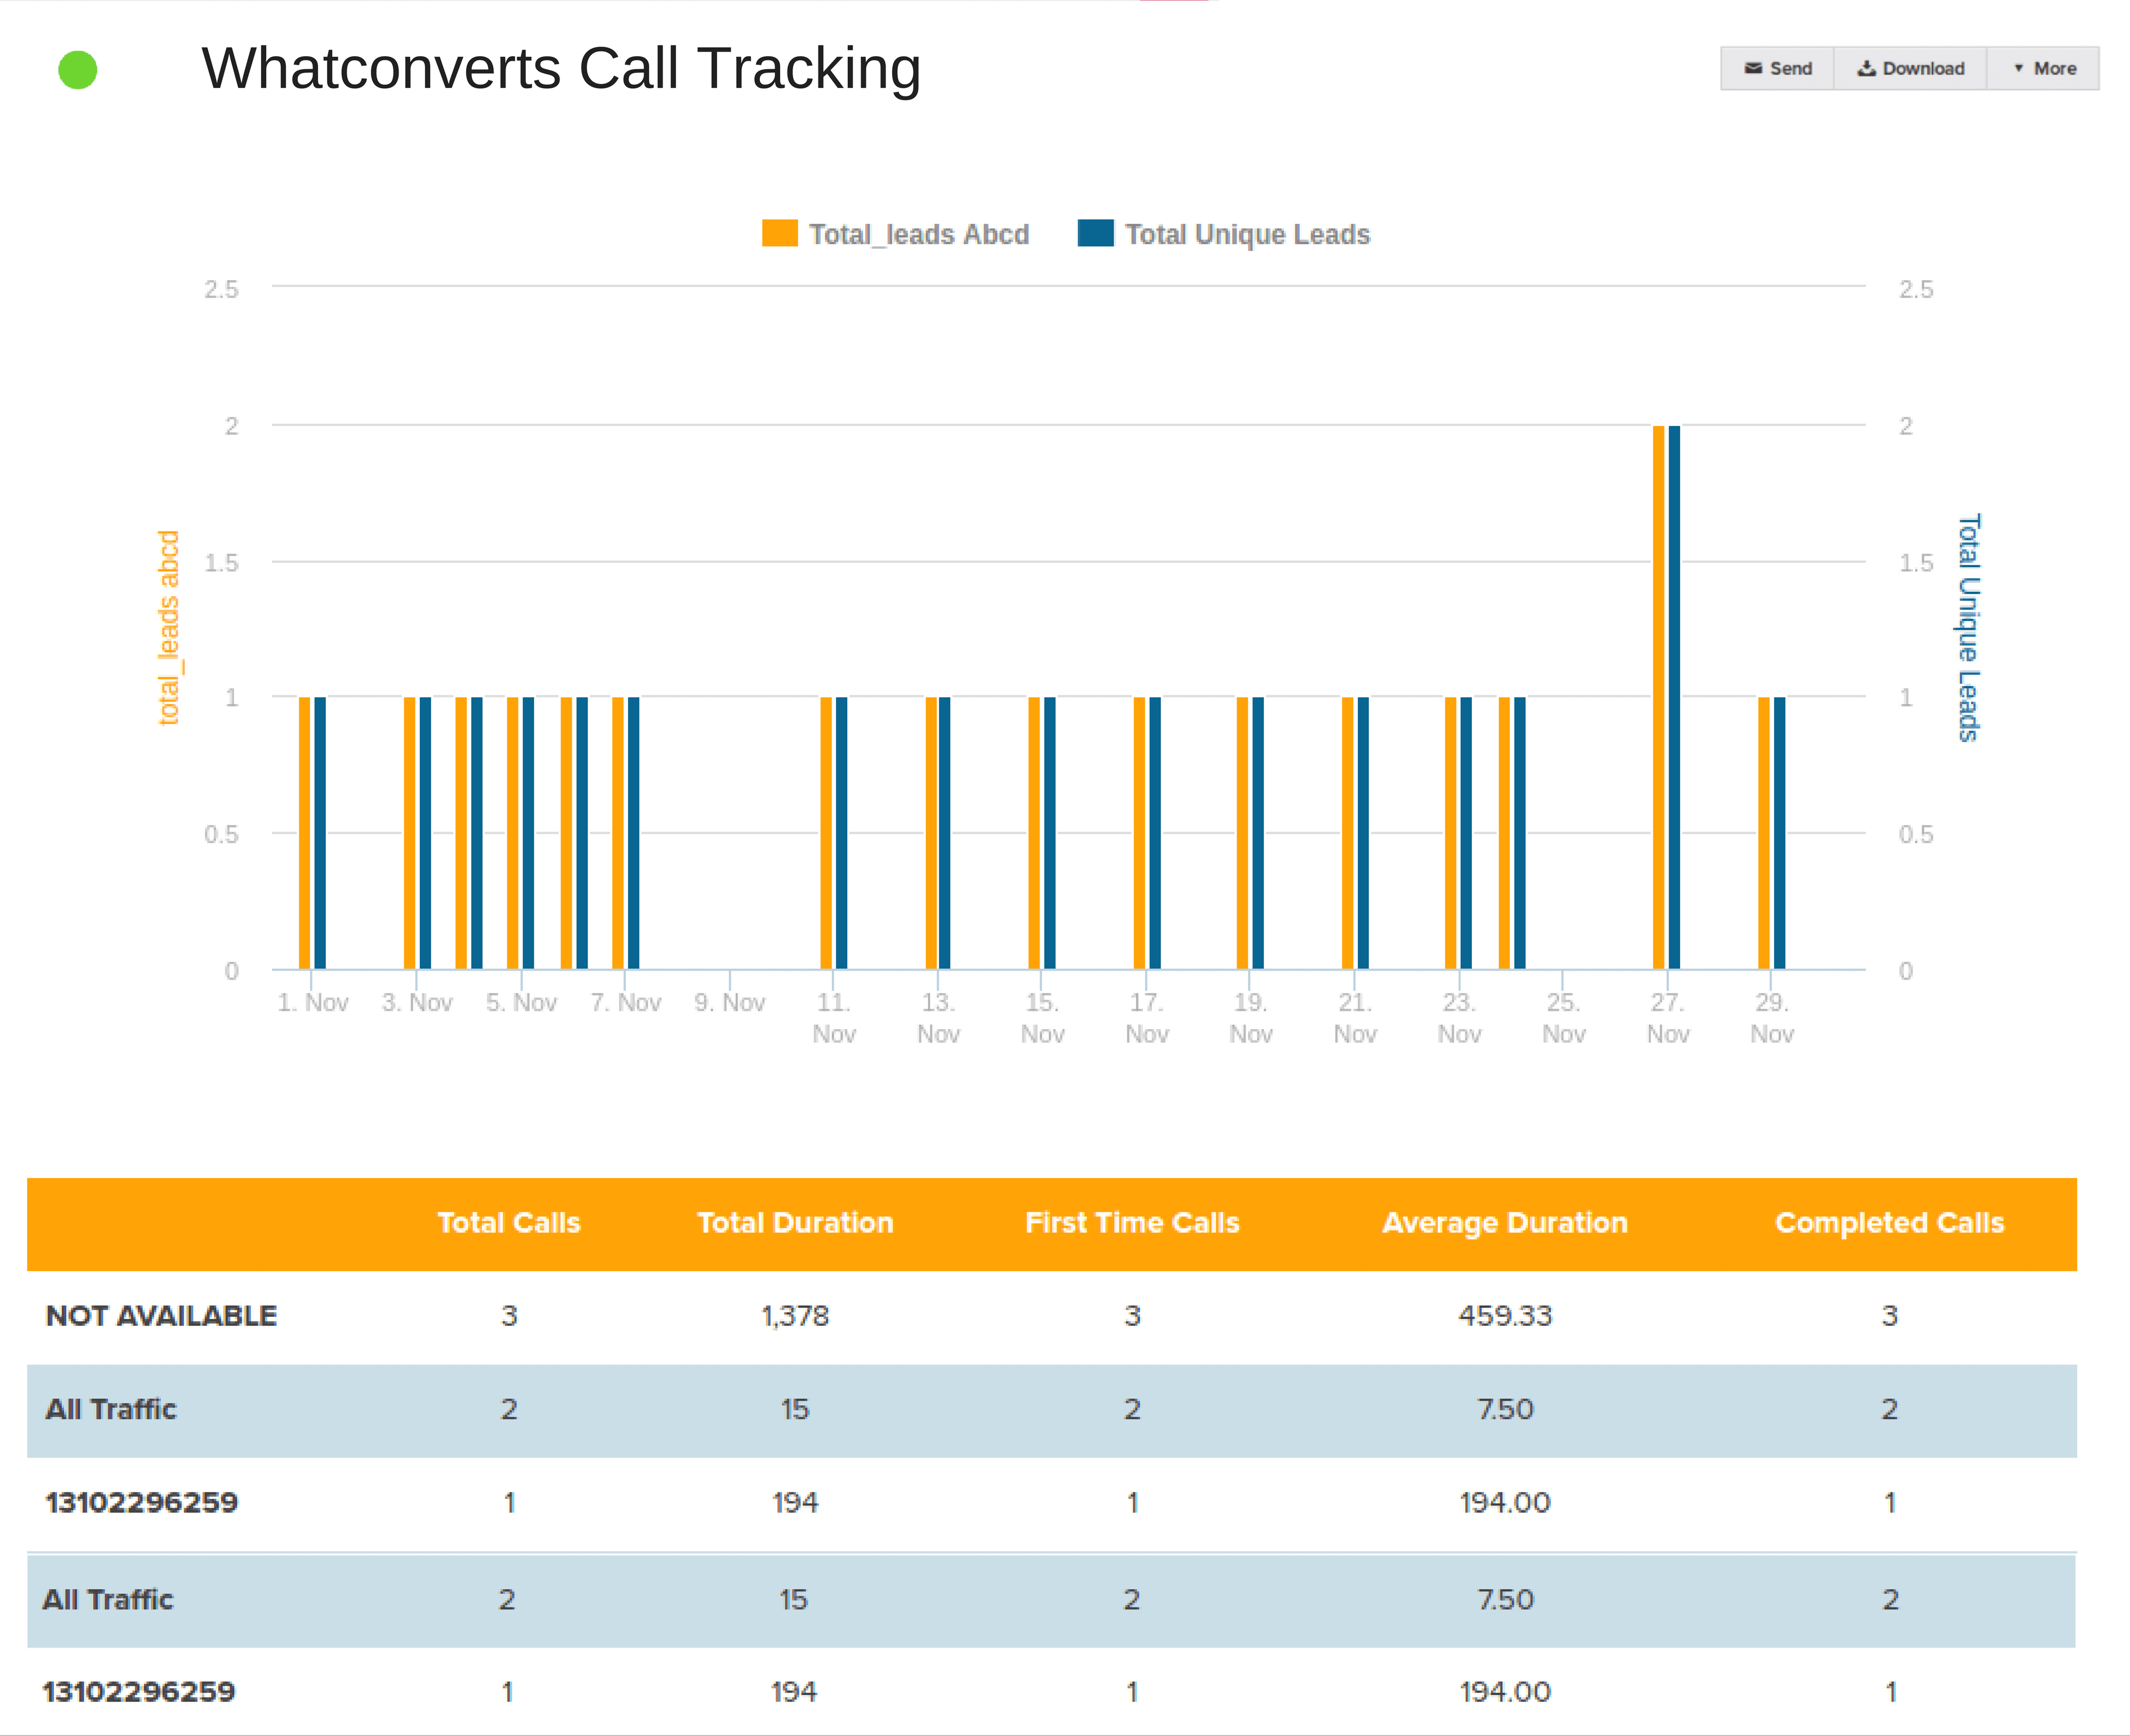The width and height of the screenshot is (2130, 1736).
Task: Click the blue Total Unique Leads legend swatch
Action: click(x=1096, y=233)
